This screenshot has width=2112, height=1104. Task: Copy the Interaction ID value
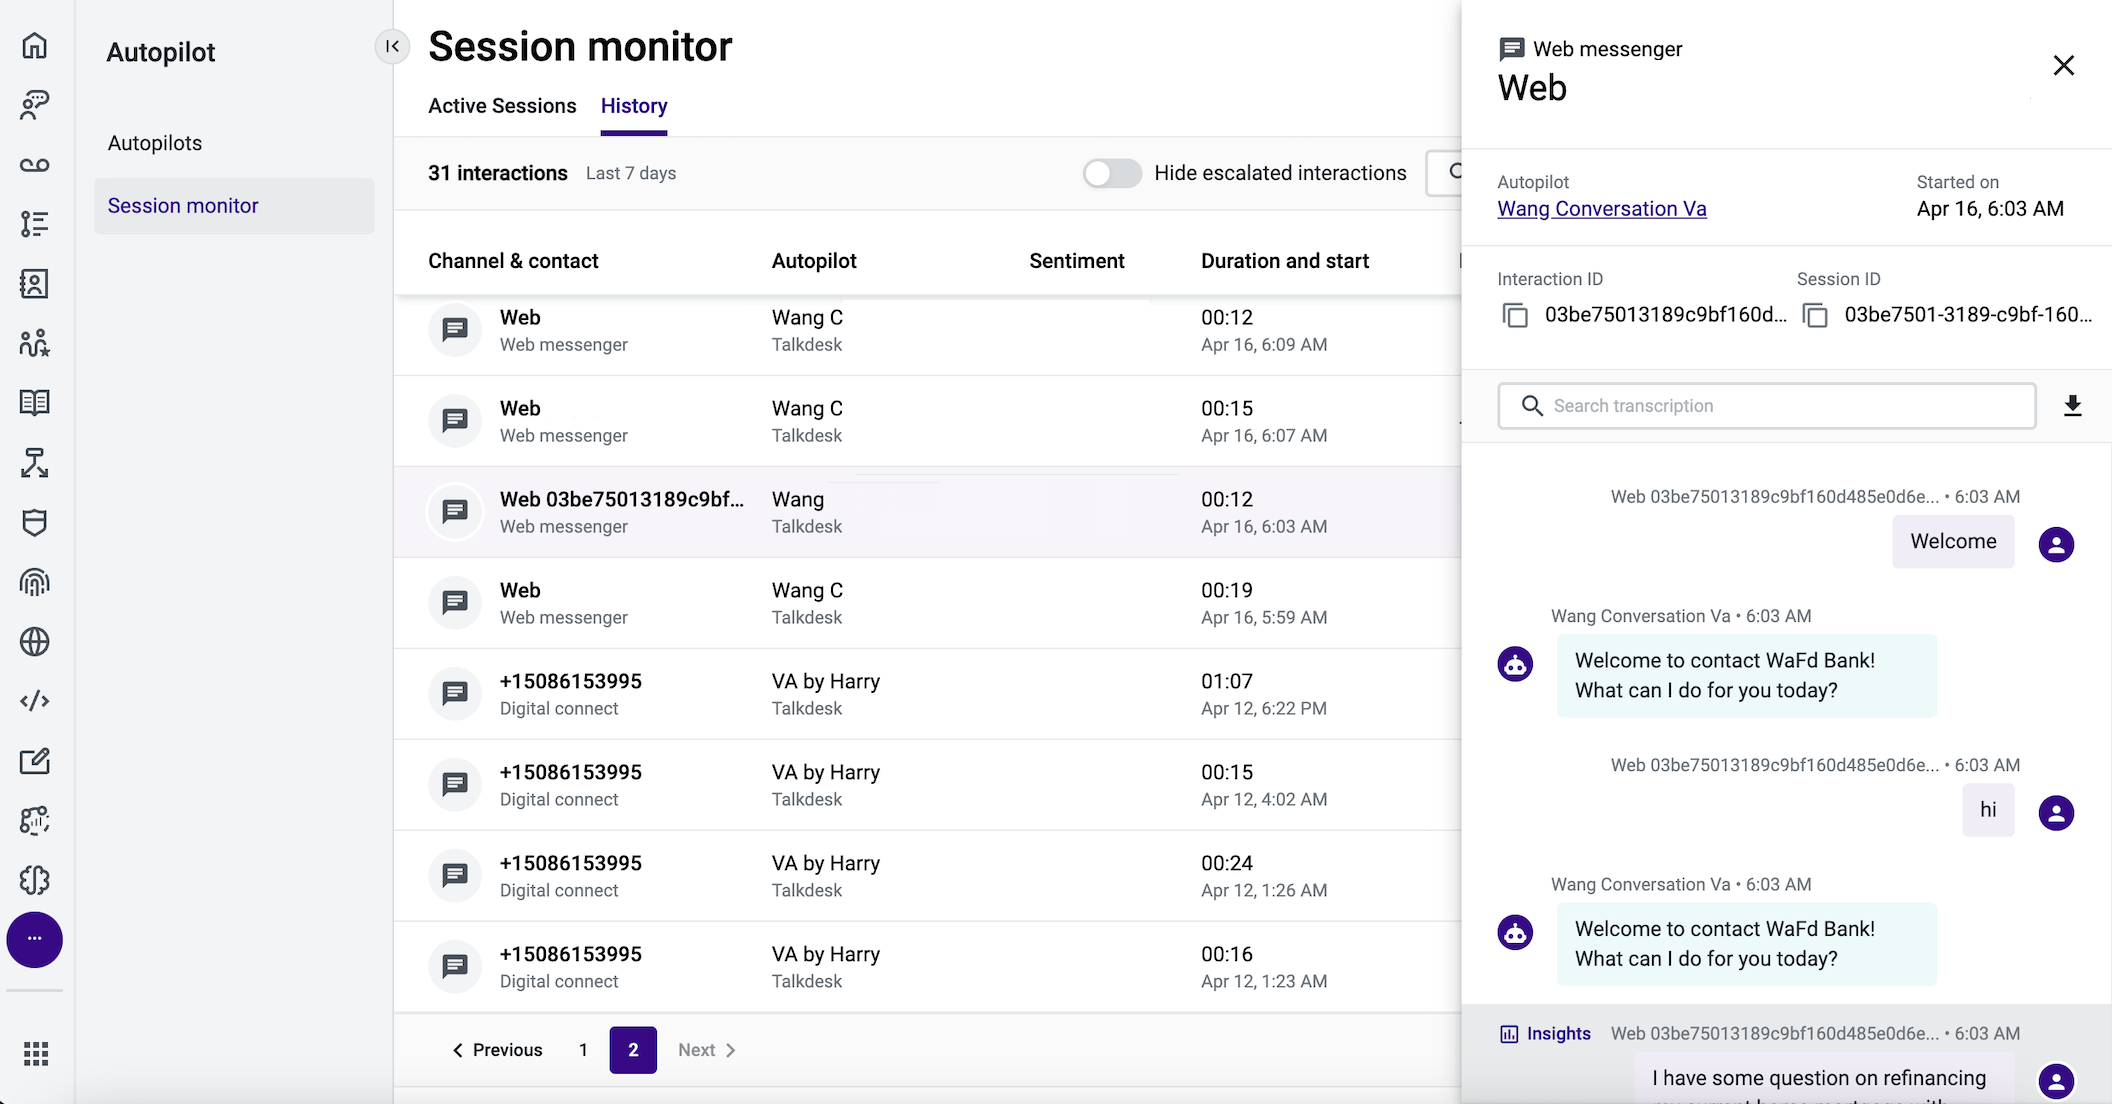coord(1515,315)
